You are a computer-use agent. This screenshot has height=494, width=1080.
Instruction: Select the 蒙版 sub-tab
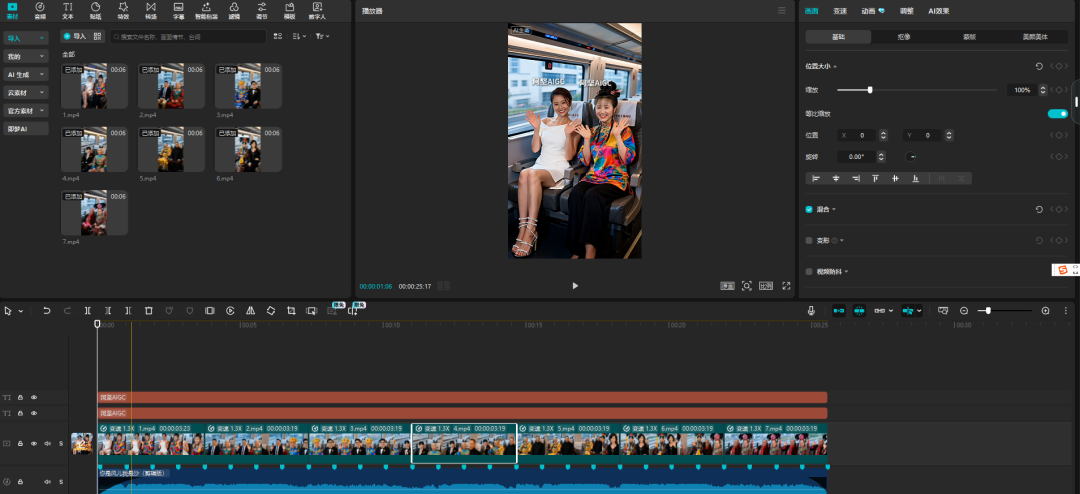click(969, 37)
